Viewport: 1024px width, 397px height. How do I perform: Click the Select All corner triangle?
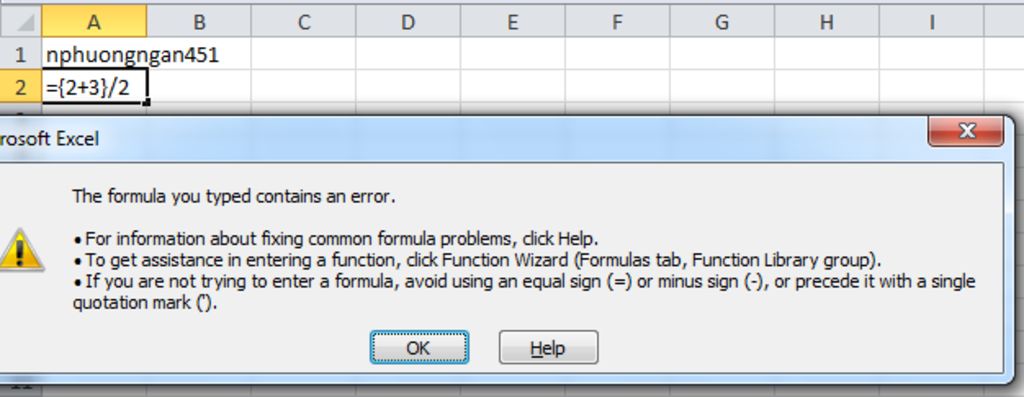[x=20, y=22]
